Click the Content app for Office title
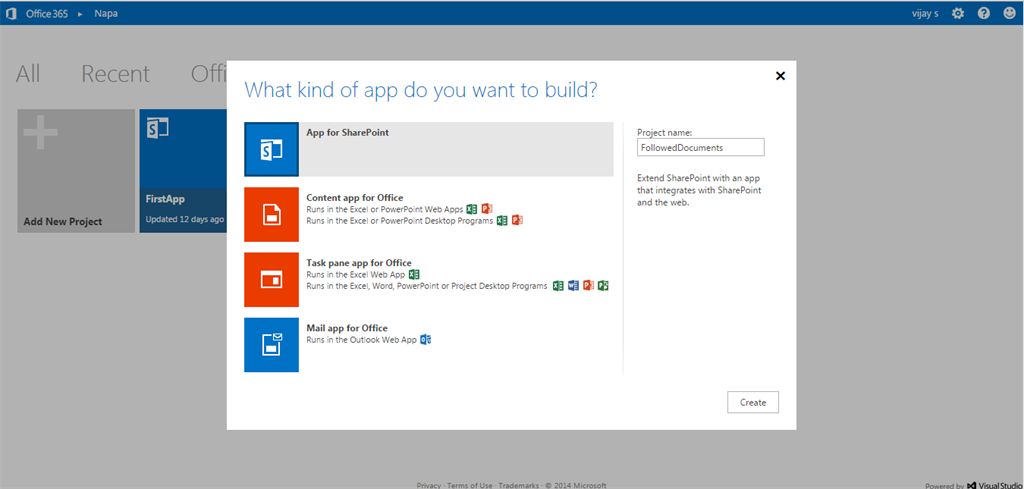Image resolution: width=1024 pixels, height=489 pixels. click(x=355, y=197)
